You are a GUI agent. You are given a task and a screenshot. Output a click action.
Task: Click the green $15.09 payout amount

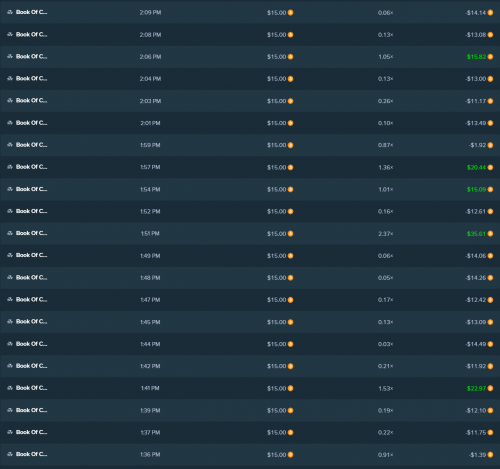click(x=477, y=189)
